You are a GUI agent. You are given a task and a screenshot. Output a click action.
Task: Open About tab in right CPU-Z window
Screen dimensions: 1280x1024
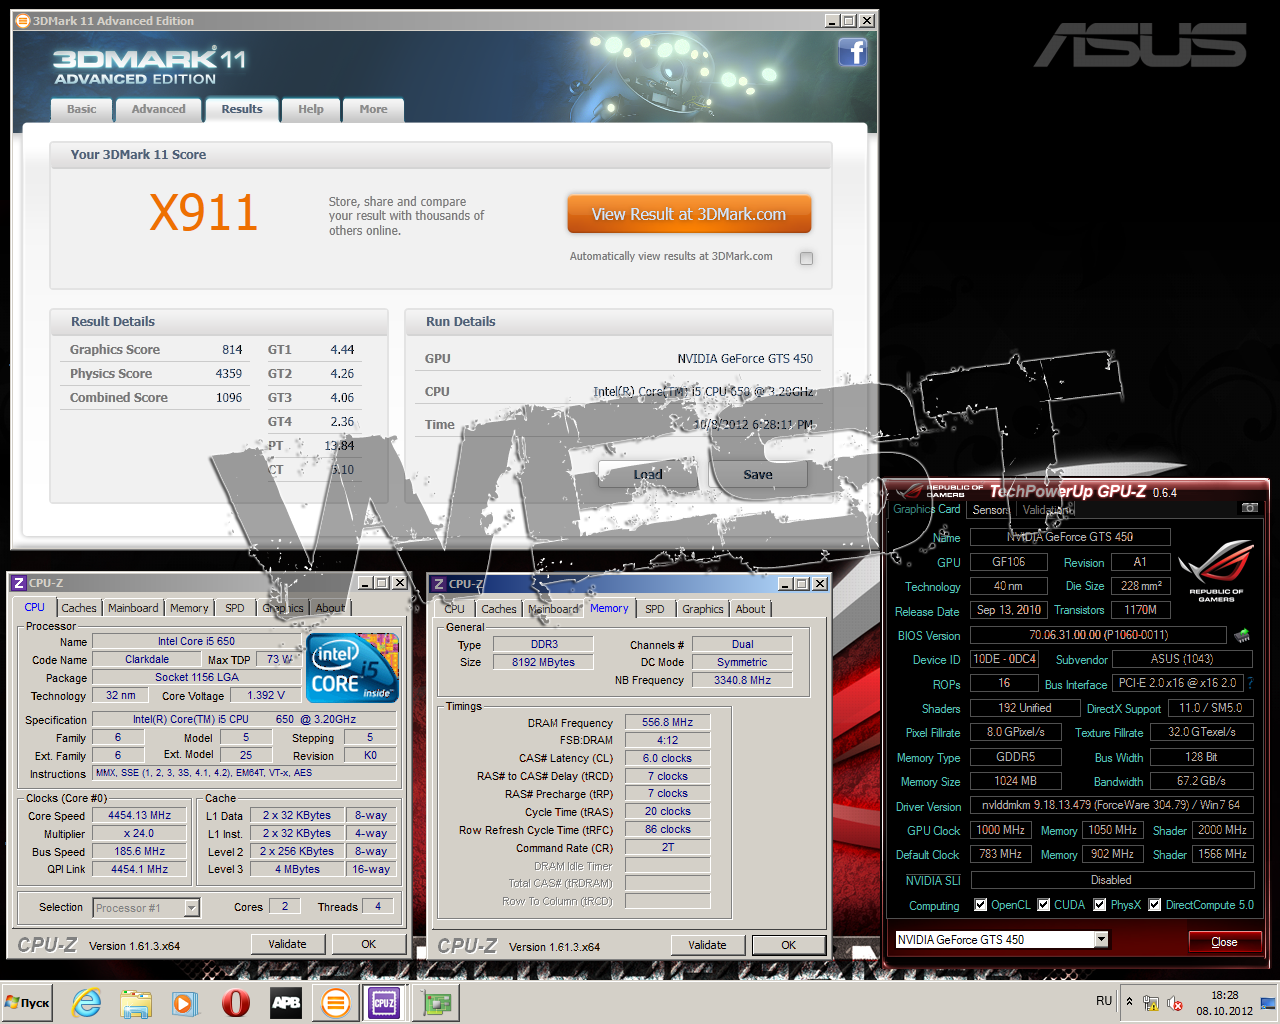click(x=750, y=609)
